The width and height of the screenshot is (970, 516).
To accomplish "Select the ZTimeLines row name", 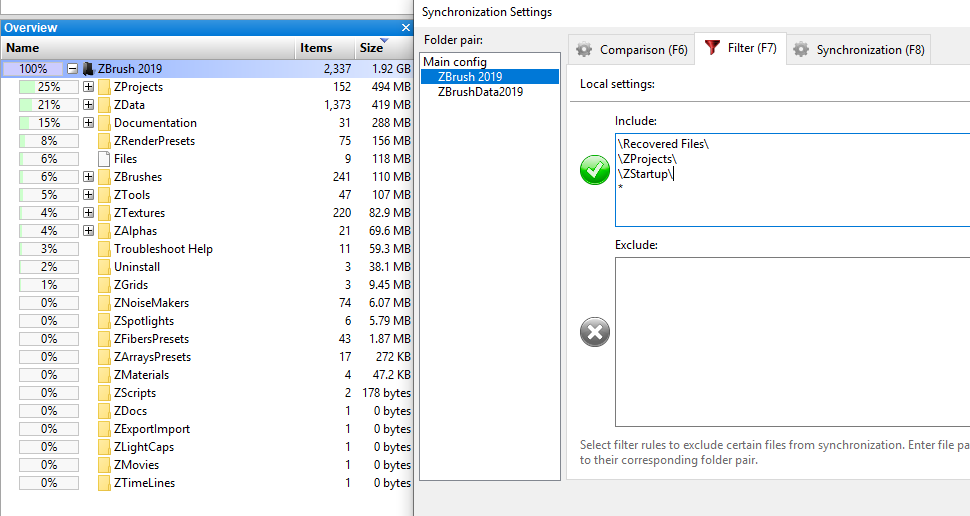I will pos(144,483).
